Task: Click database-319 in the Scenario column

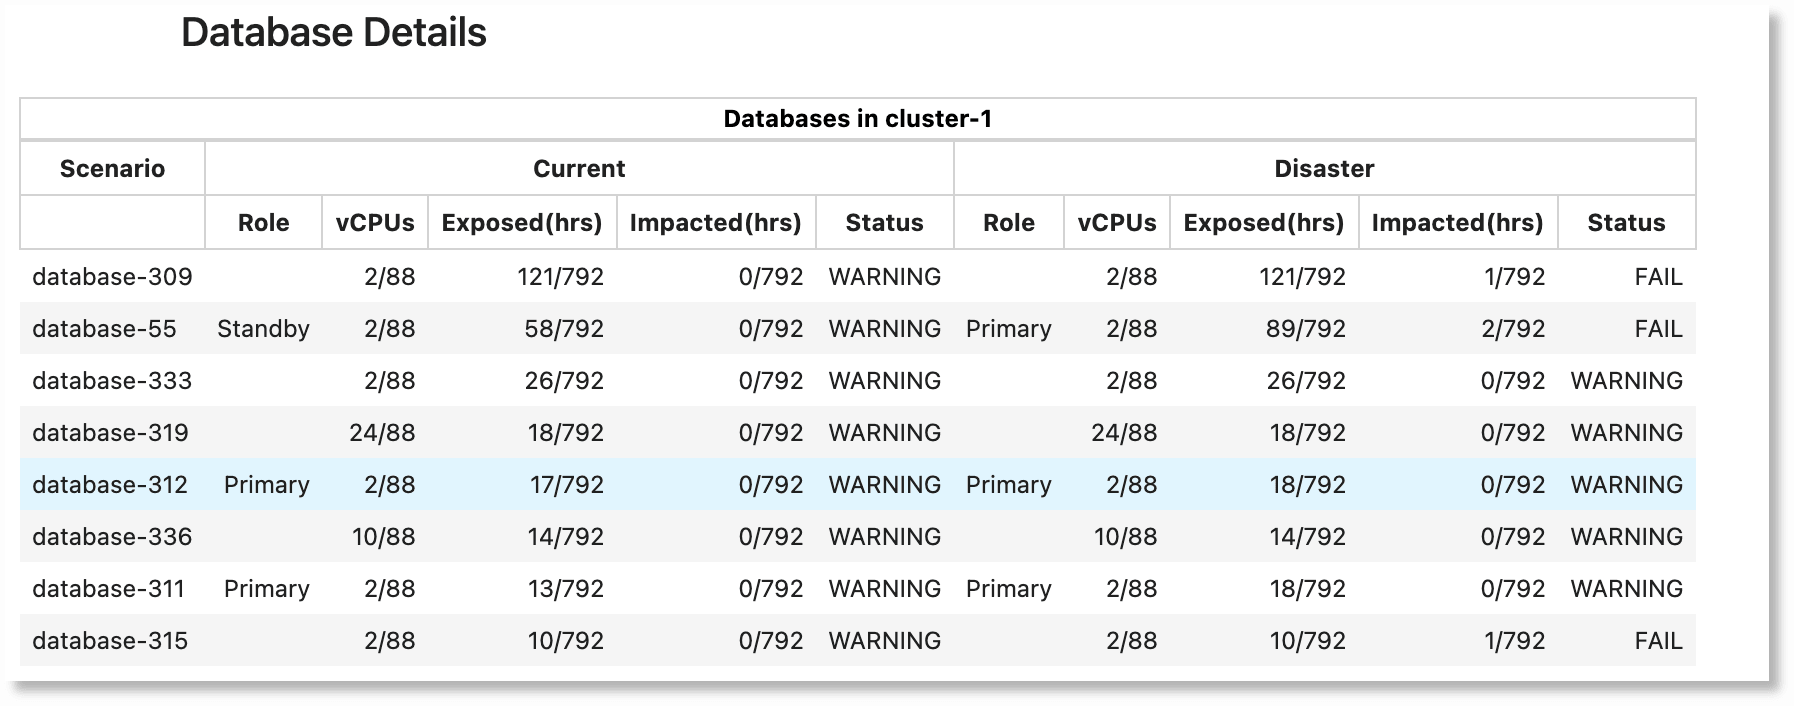Action: click(x=110, y=433)
